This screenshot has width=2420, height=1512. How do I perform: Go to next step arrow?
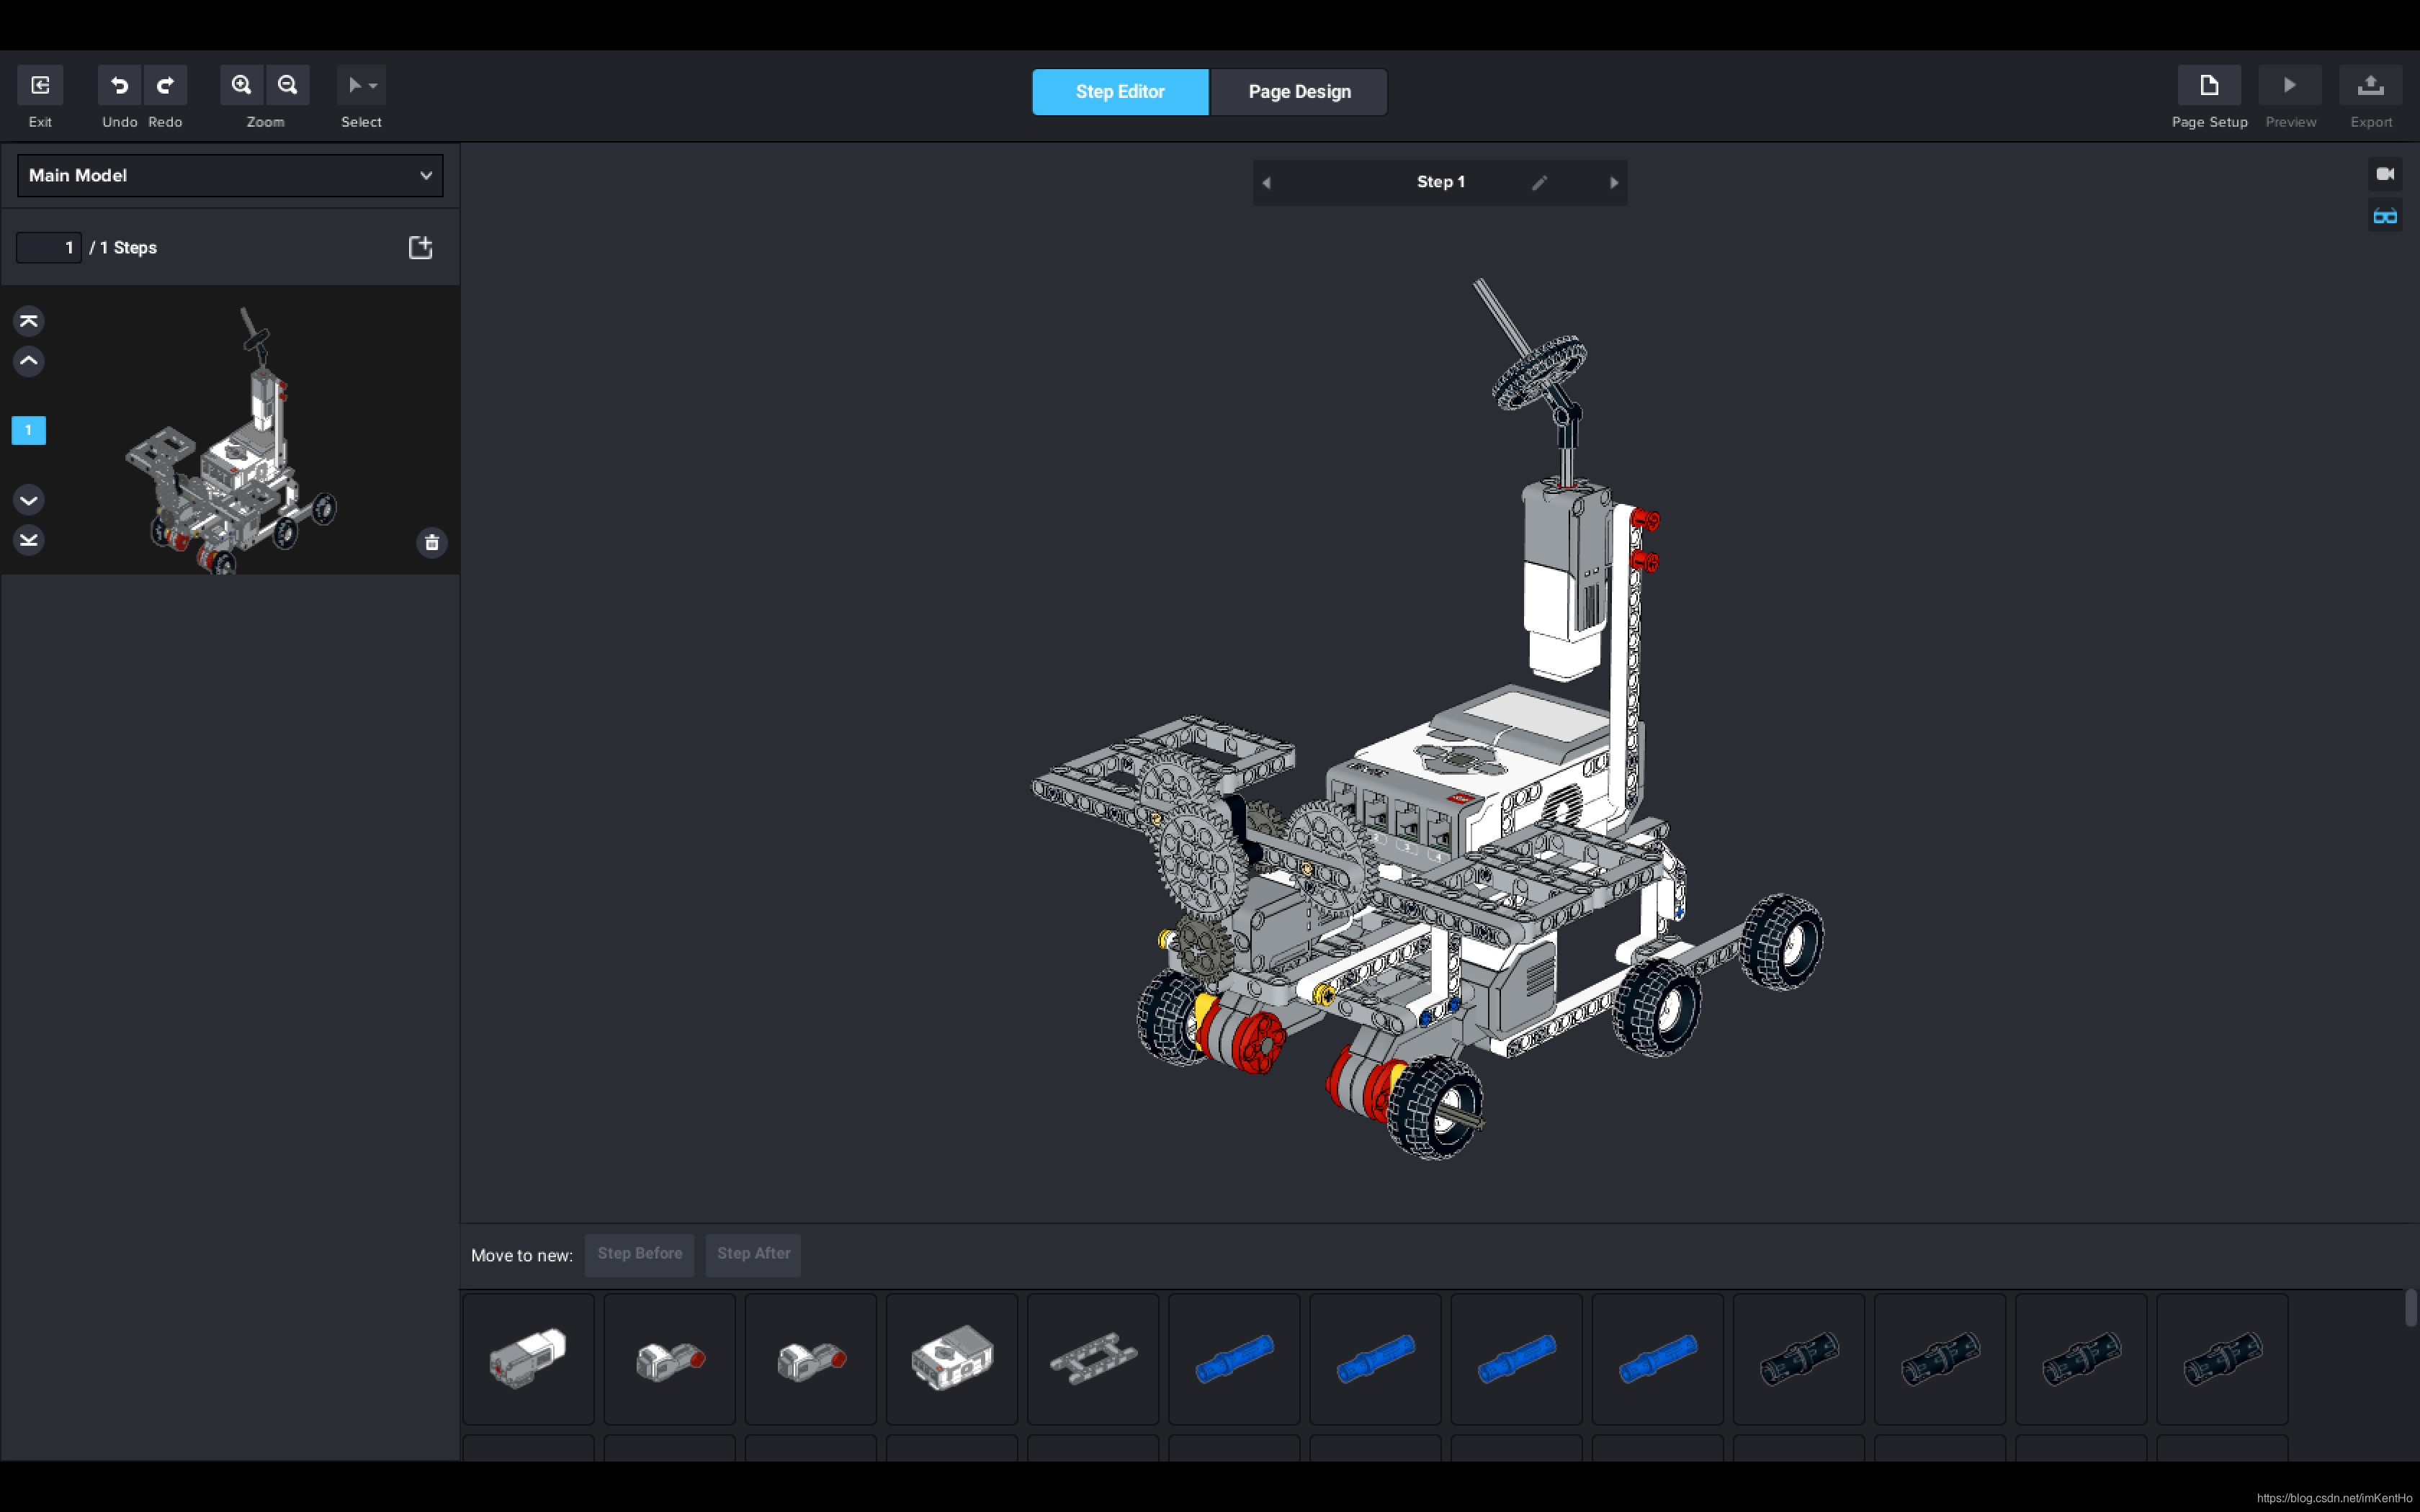click(1613, 183)
